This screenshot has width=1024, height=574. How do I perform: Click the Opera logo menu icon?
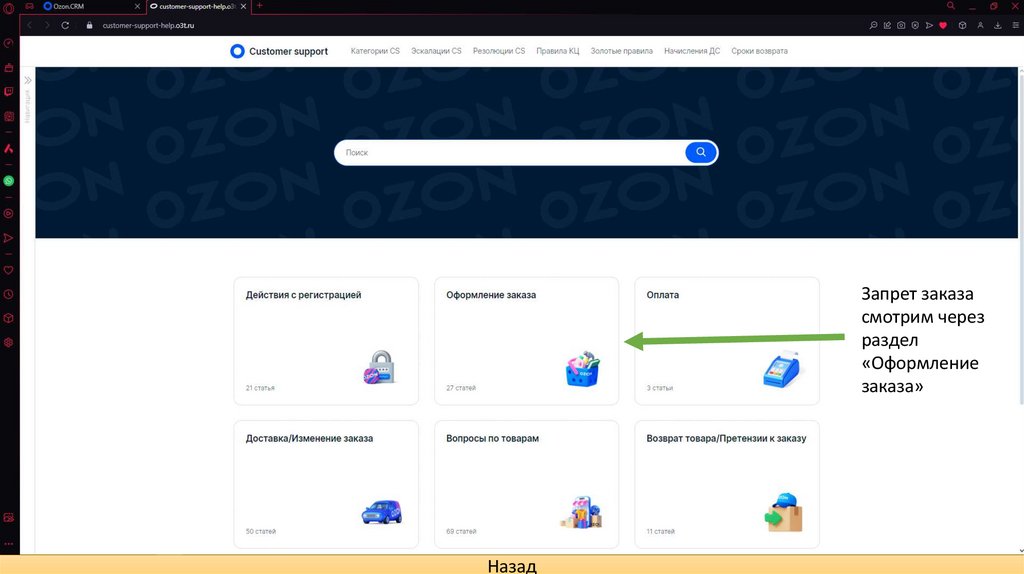point(8,8)
